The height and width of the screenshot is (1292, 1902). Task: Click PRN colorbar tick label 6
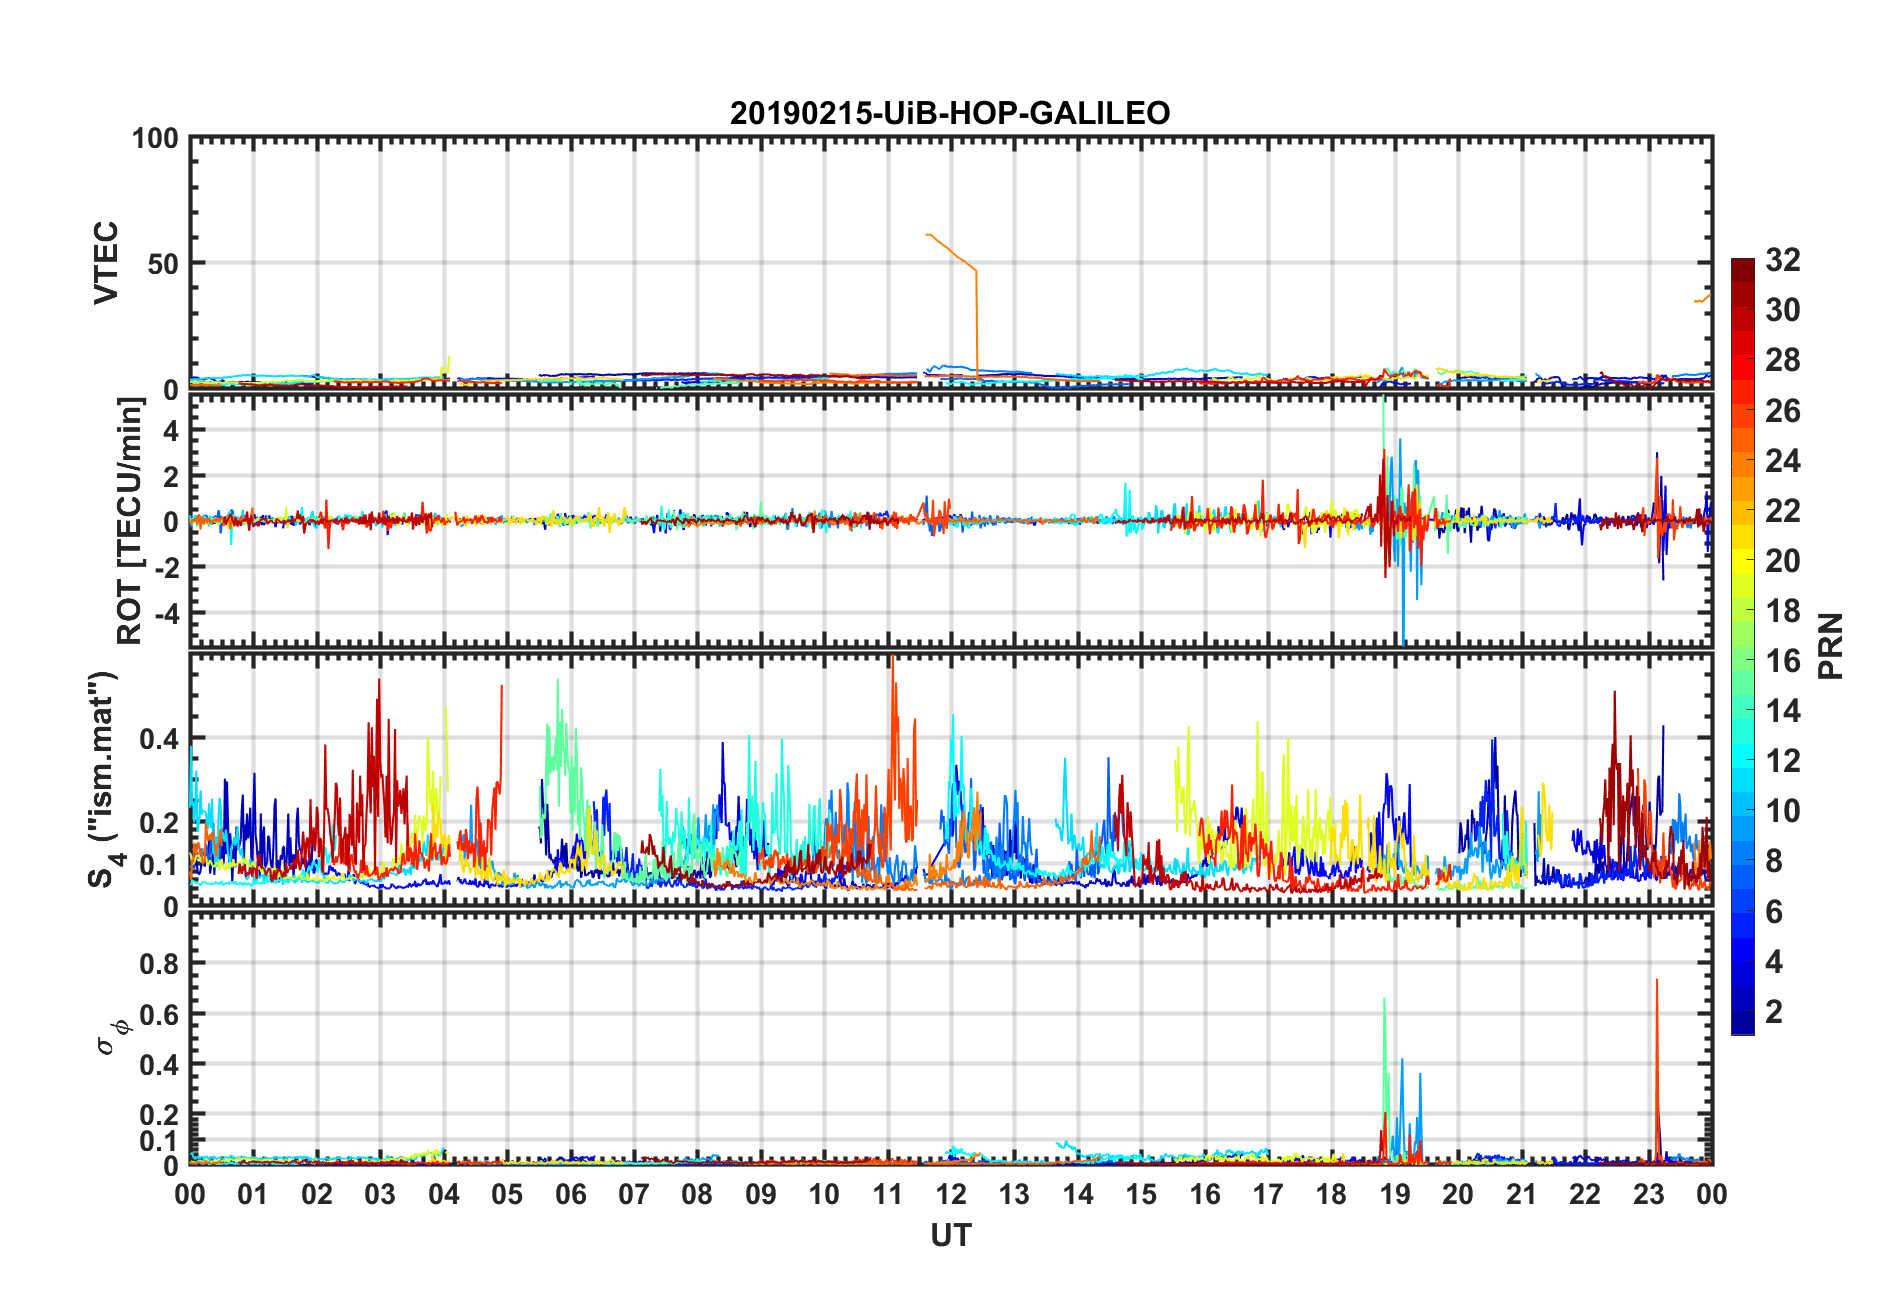1774,911
